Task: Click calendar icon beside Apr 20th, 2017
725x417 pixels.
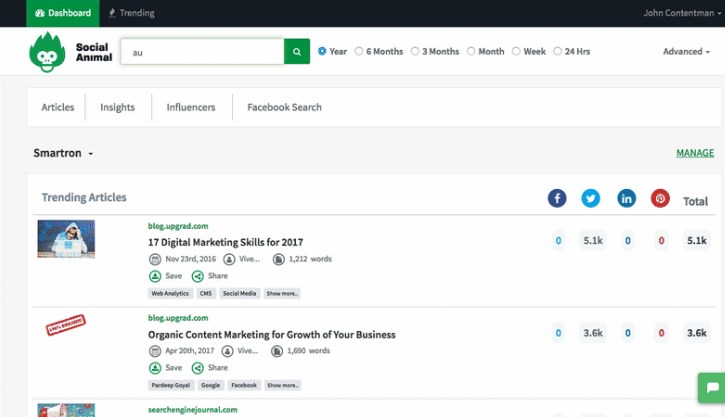Action: click(155, 351)
